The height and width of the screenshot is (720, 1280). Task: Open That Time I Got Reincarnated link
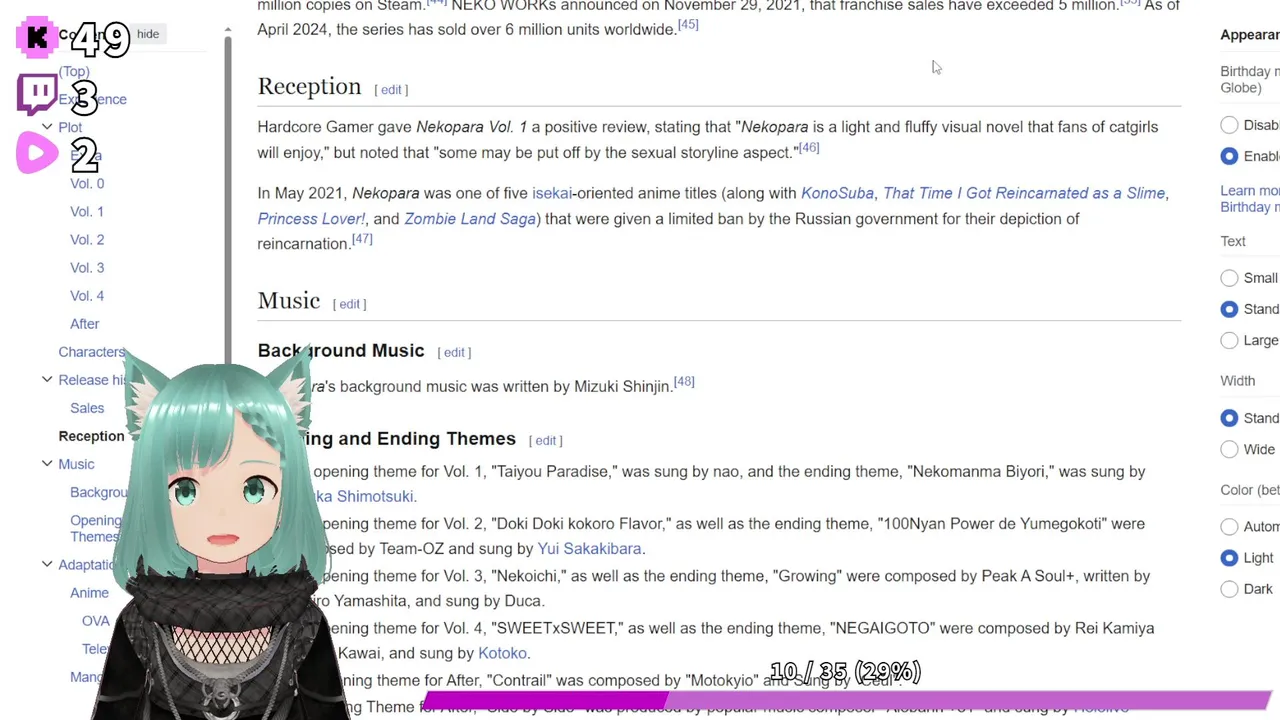tap(1024, 193)
